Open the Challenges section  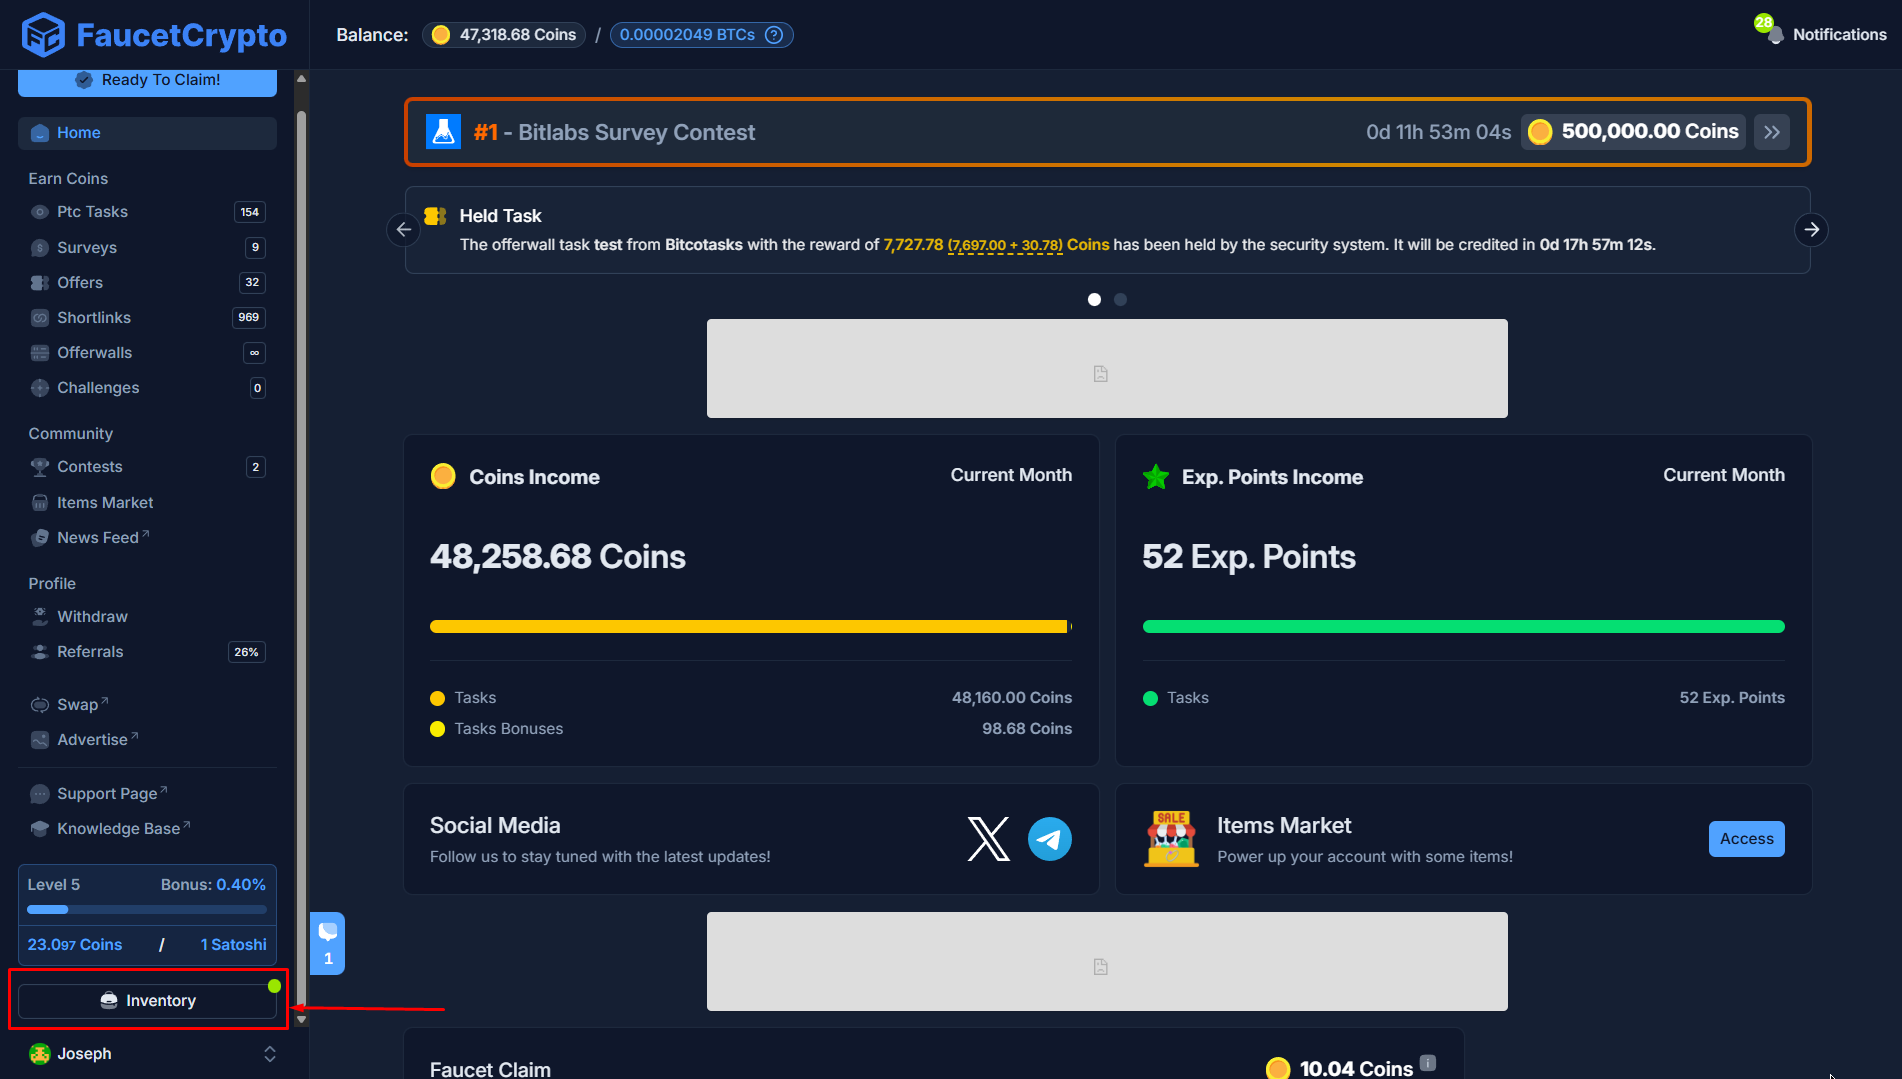click(x=97, y=388)
